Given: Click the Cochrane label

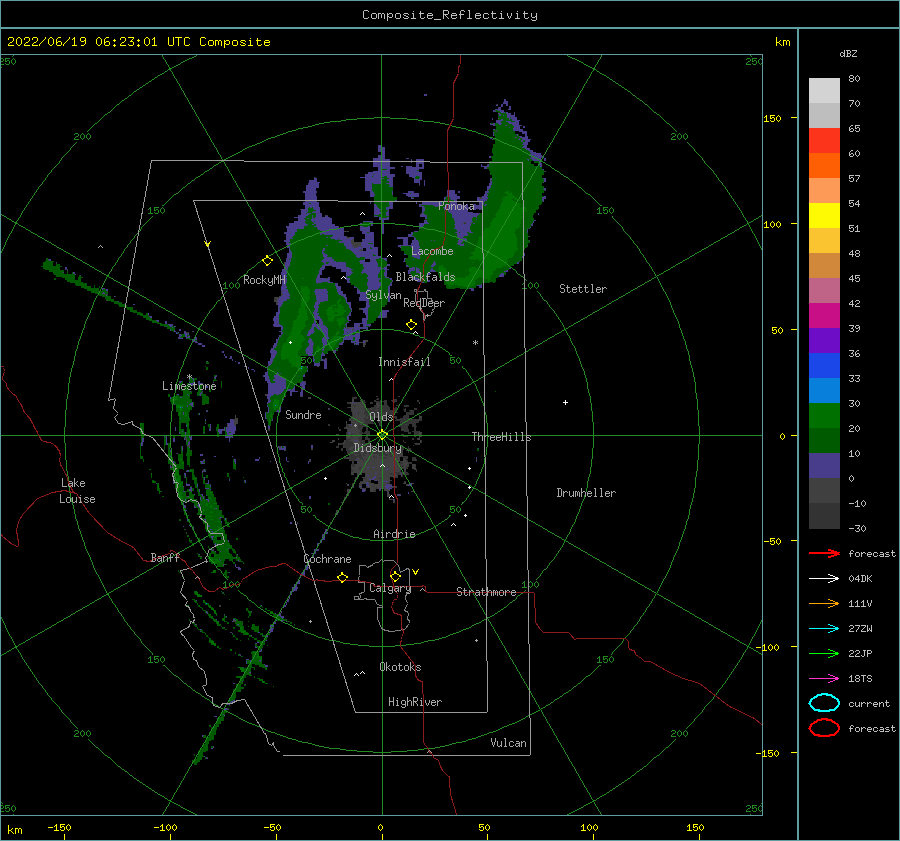Looking at the screenshot, I should [x=327, y=559].
